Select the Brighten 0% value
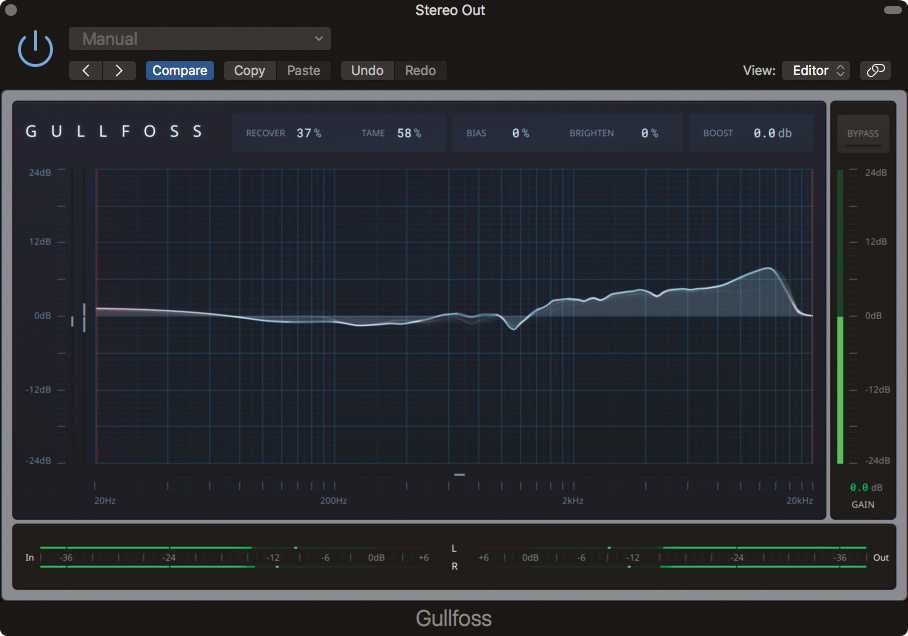The image size is (908, 636). click(649, 133)
